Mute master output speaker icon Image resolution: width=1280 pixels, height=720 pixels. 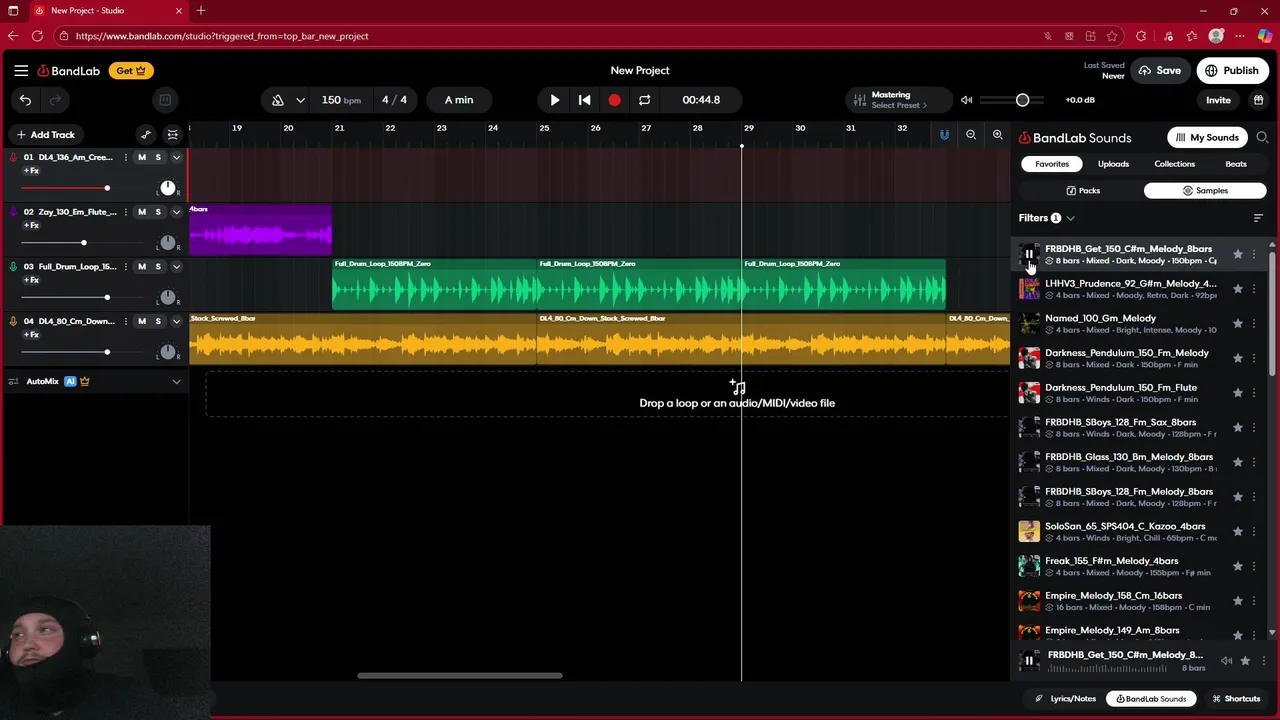(x=966, y=100)
